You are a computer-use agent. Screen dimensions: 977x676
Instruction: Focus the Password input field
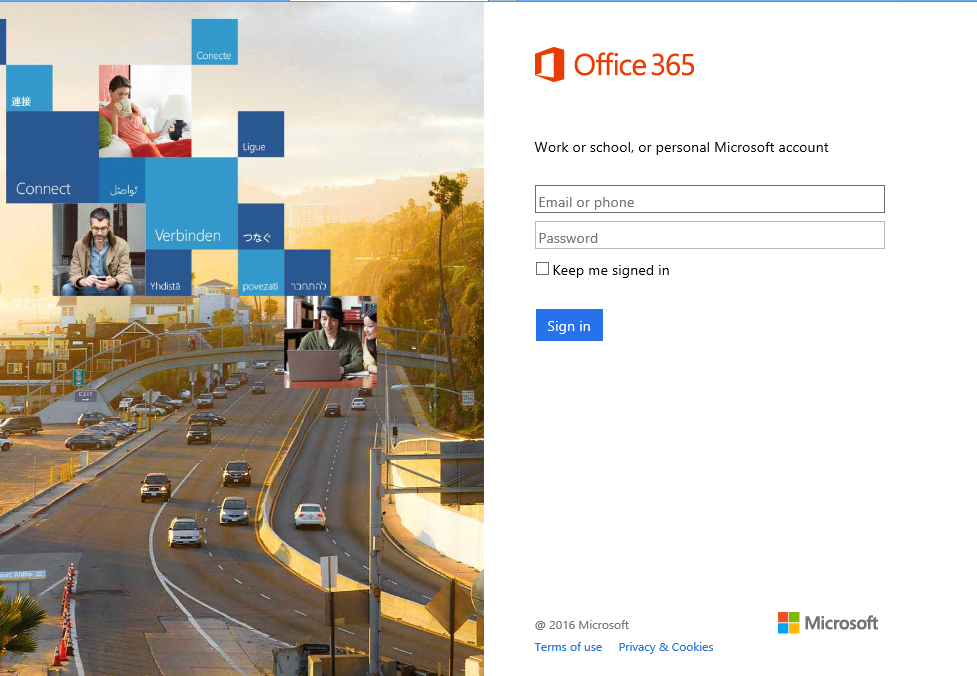(710, 236)
